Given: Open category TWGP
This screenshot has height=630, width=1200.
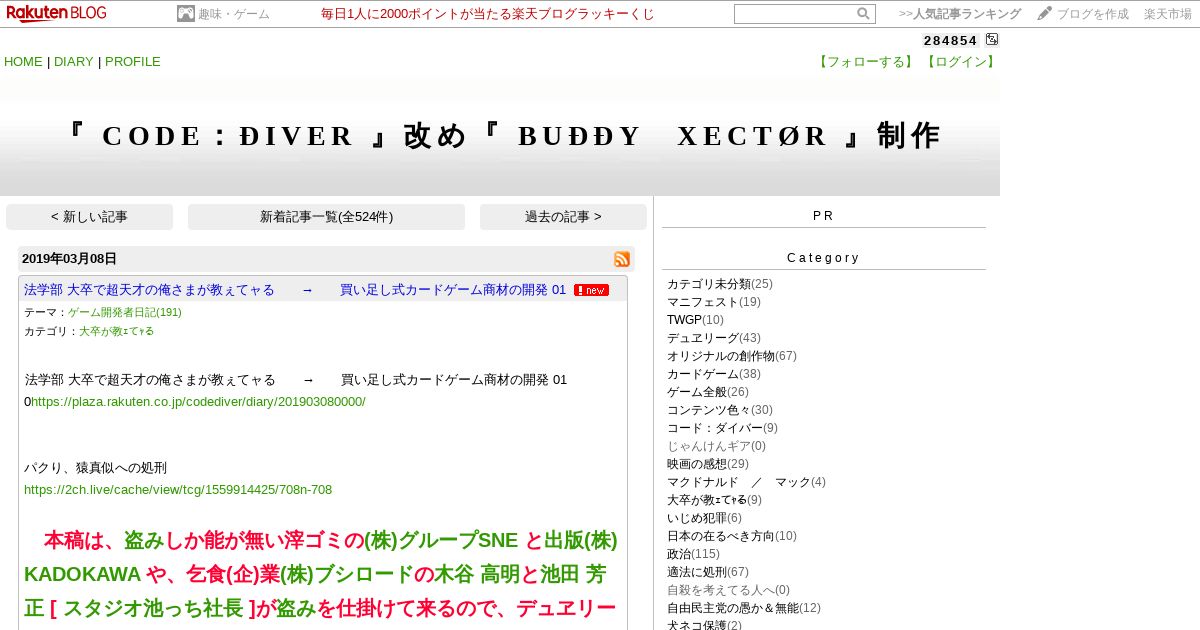Looking at the screenshot, I should point(684,320).
